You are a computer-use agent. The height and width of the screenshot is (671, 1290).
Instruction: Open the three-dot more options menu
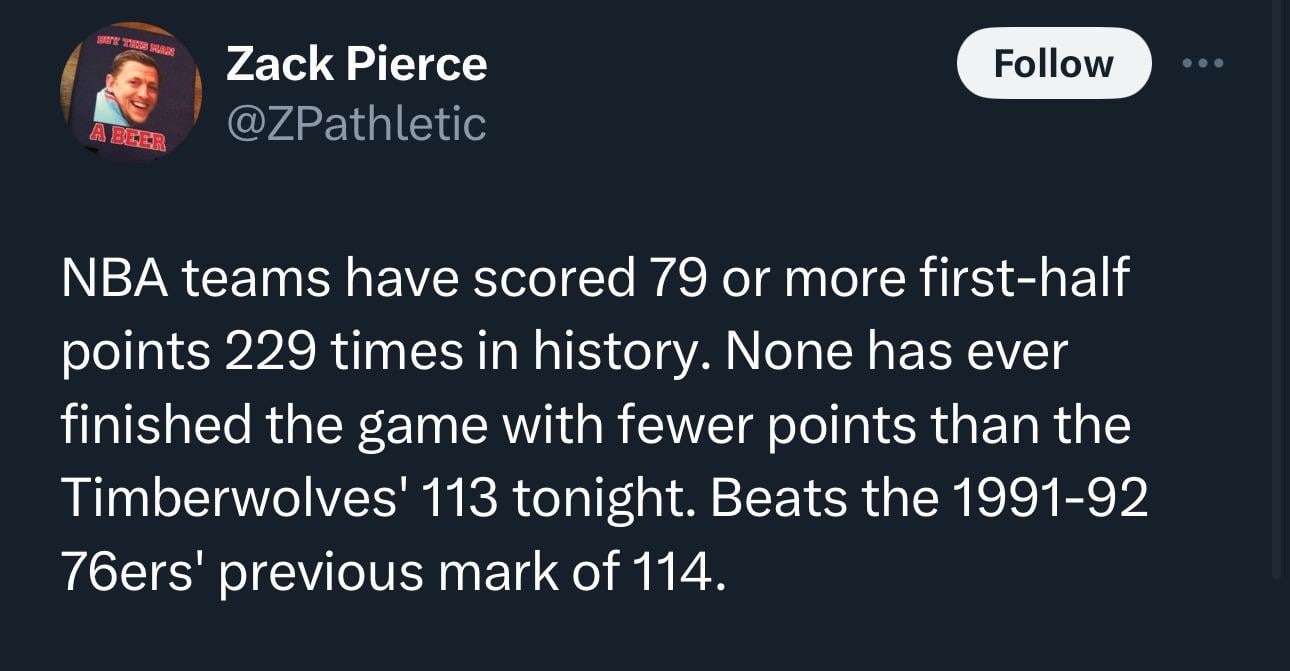[1202, 63]
